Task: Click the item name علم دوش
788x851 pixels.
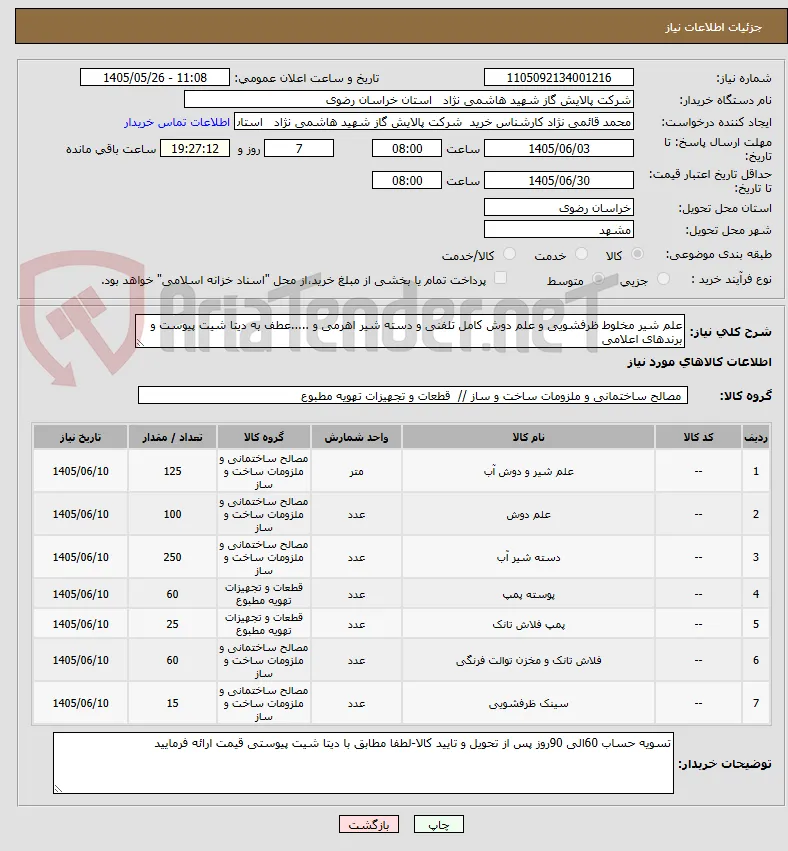Action: [528, 515]
